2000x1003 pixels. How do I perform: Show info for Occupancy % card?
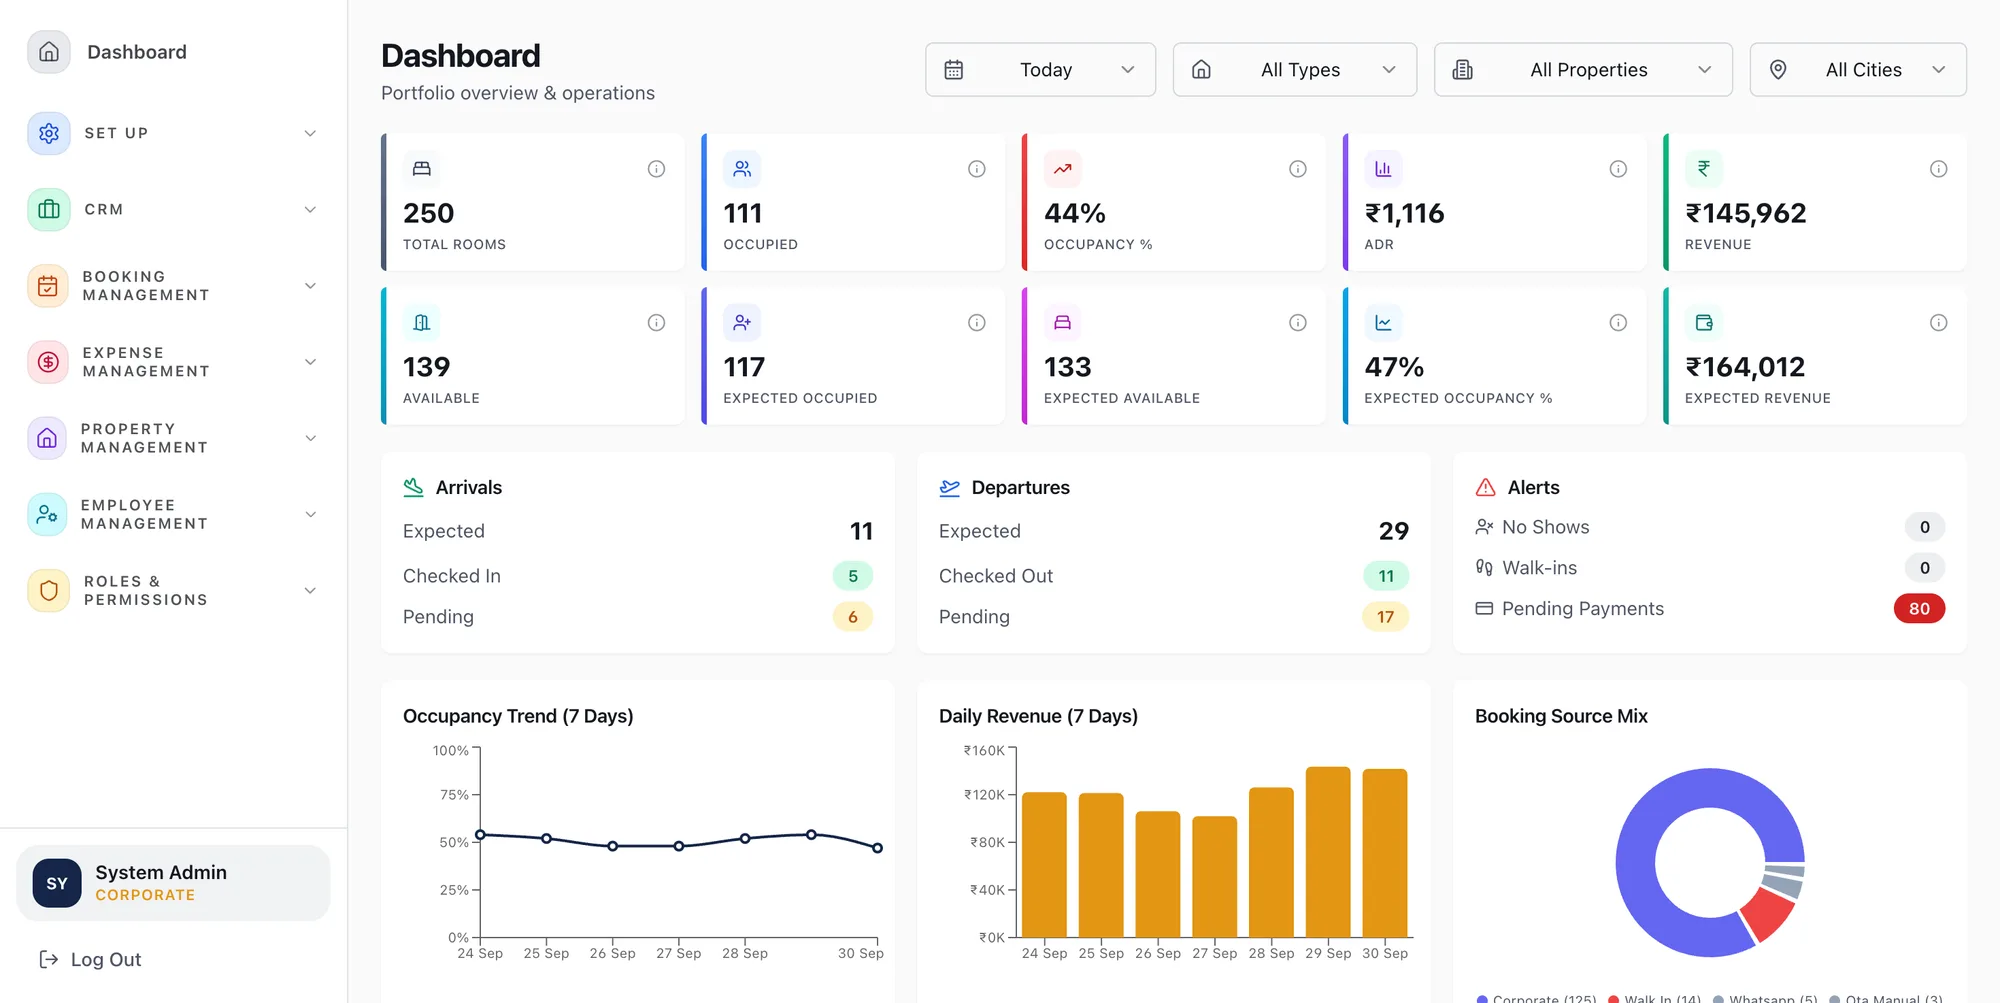pyautogui.click(x=1298, y=169)
